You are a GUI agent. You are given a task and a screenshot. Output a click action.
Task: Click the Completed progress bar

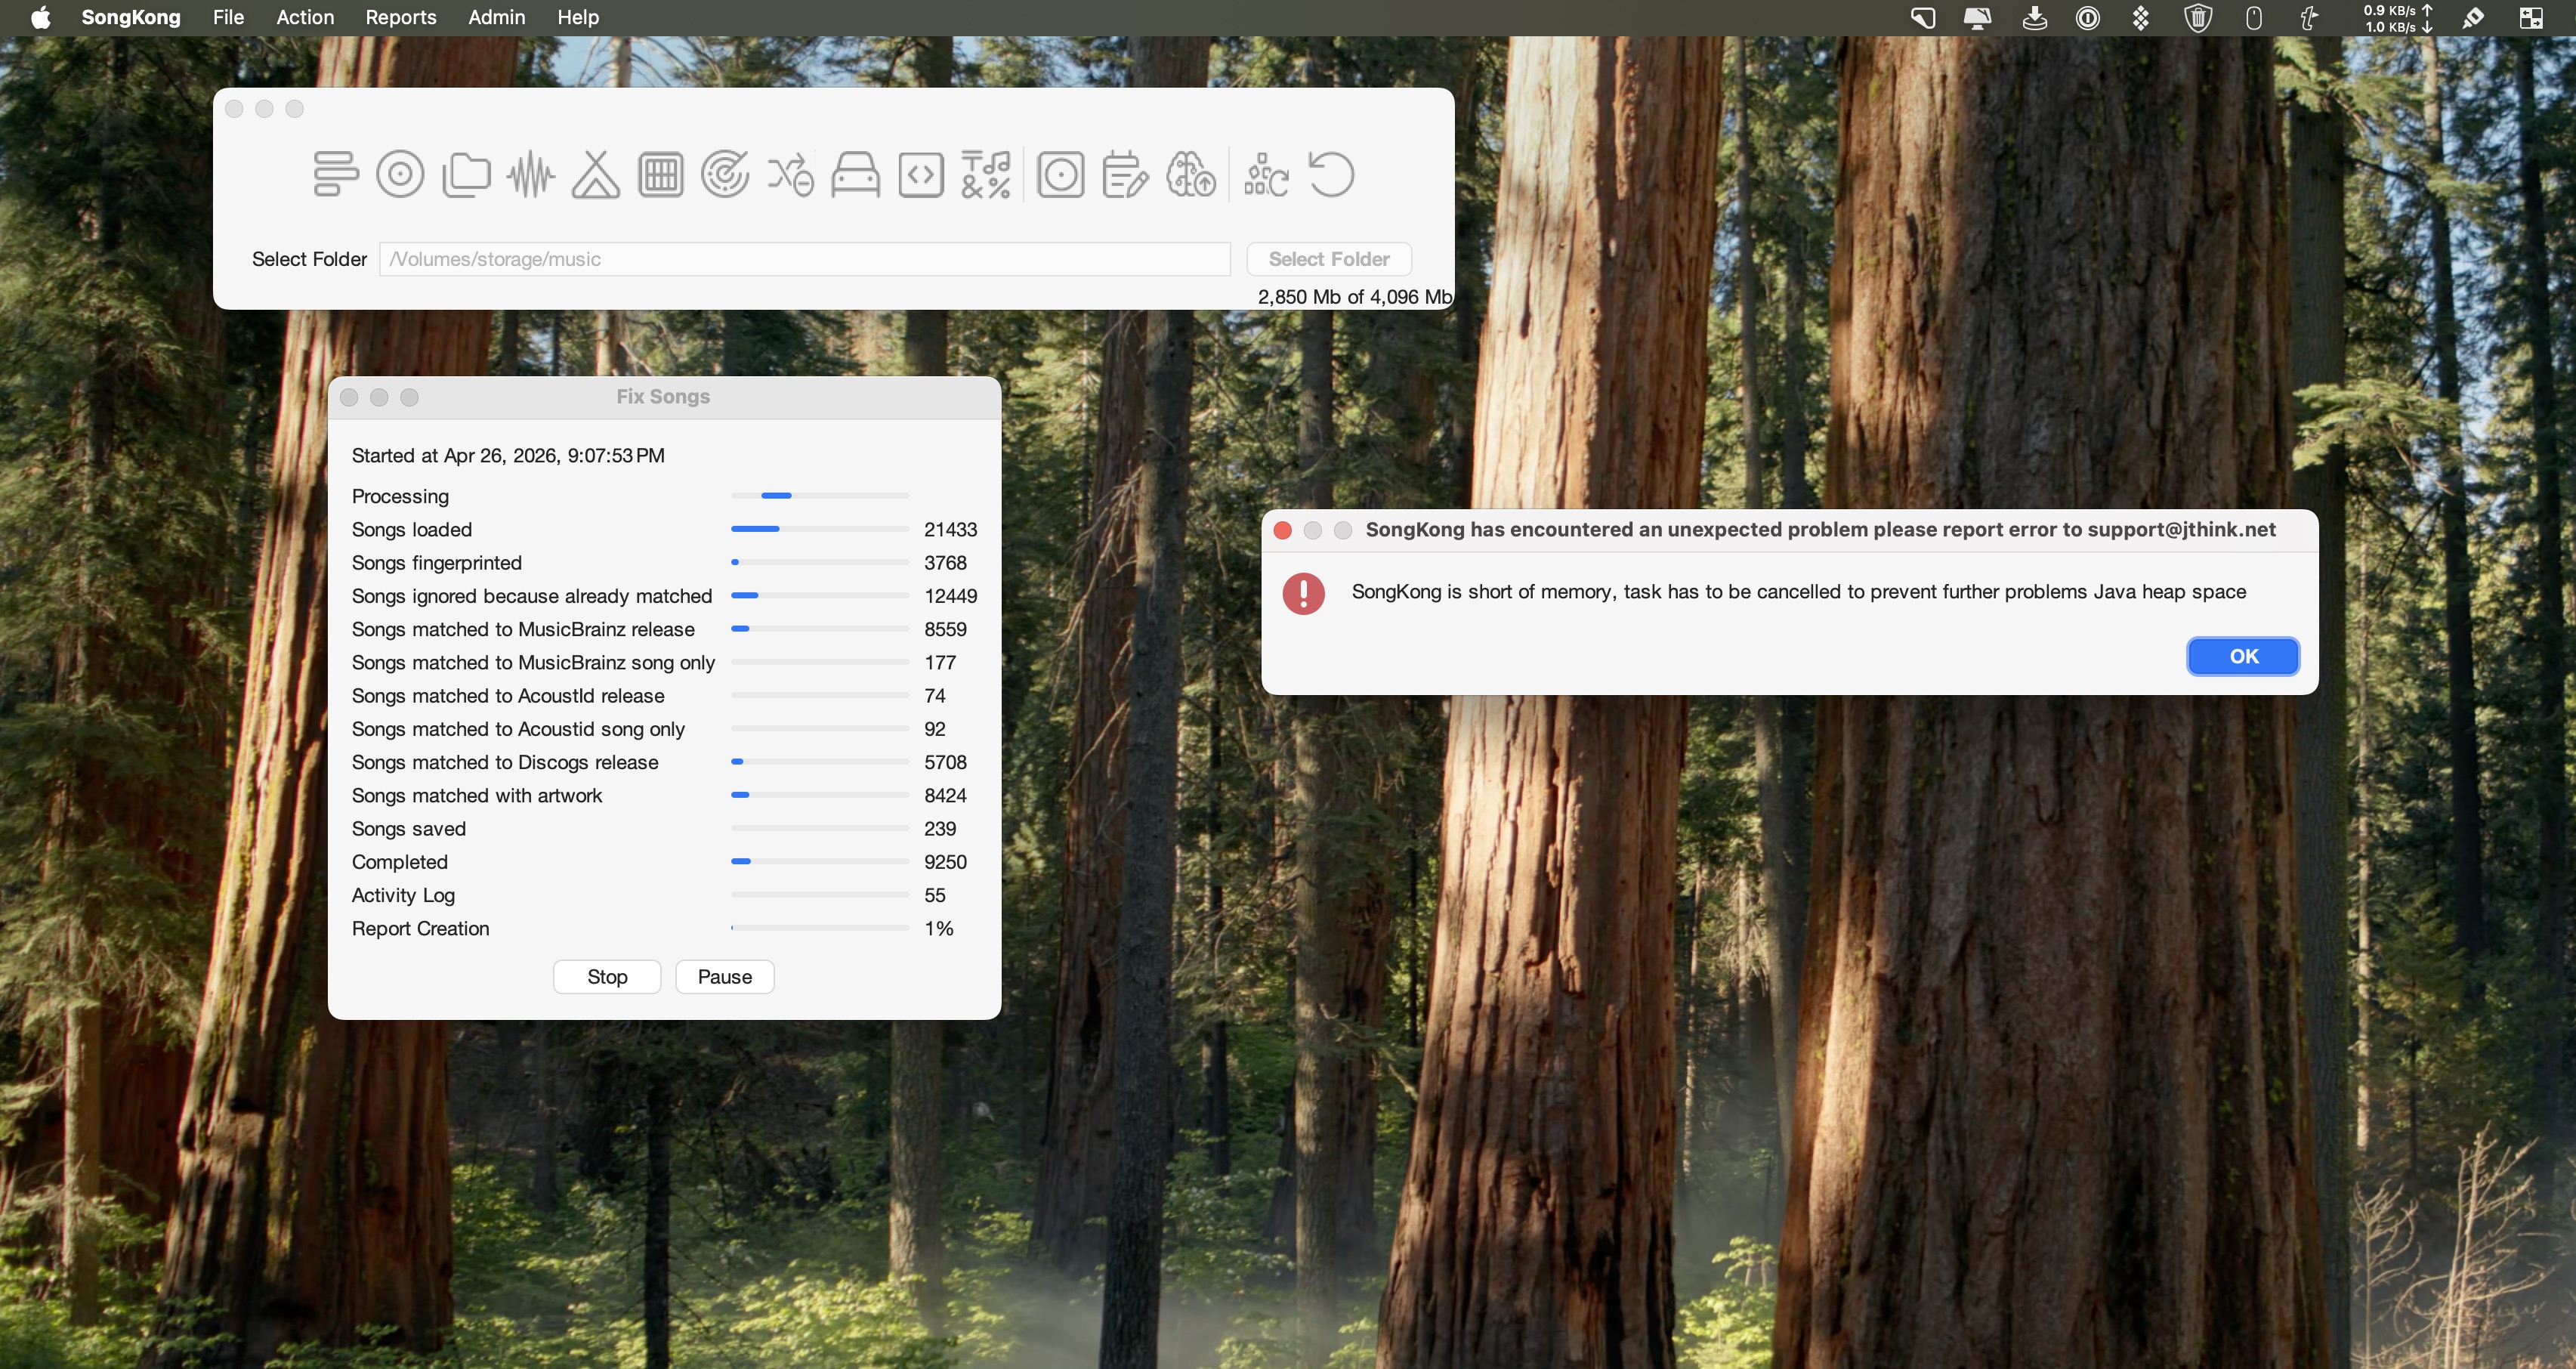[x=820, y=862]
